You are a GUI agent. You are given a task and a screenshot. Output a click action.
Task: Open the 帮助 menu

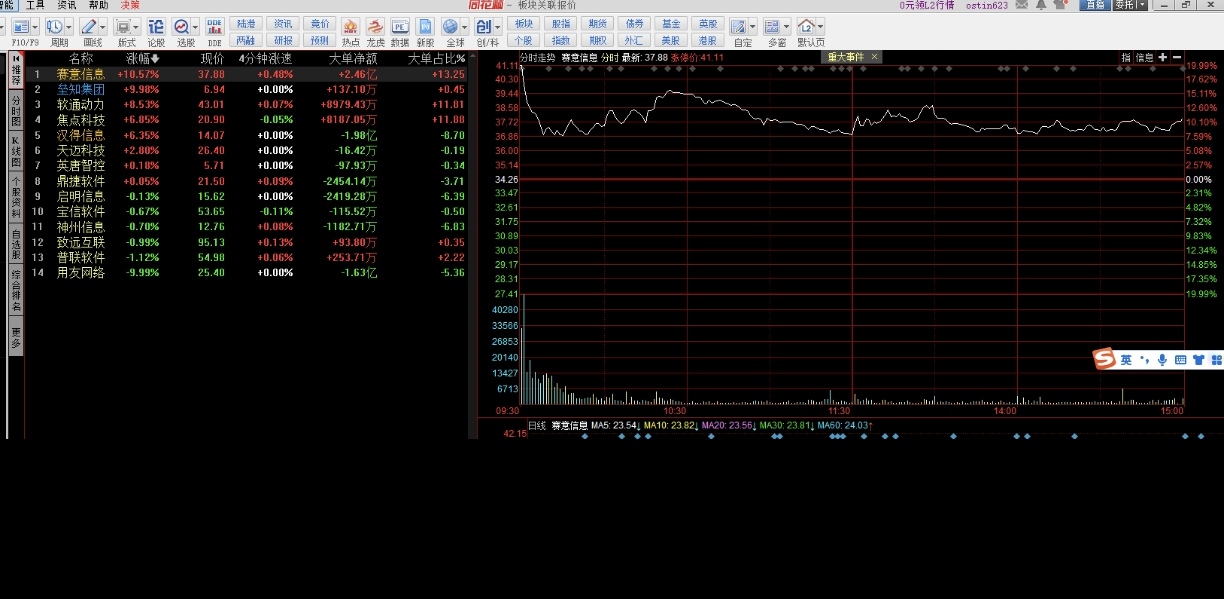[x=98, y=5]
